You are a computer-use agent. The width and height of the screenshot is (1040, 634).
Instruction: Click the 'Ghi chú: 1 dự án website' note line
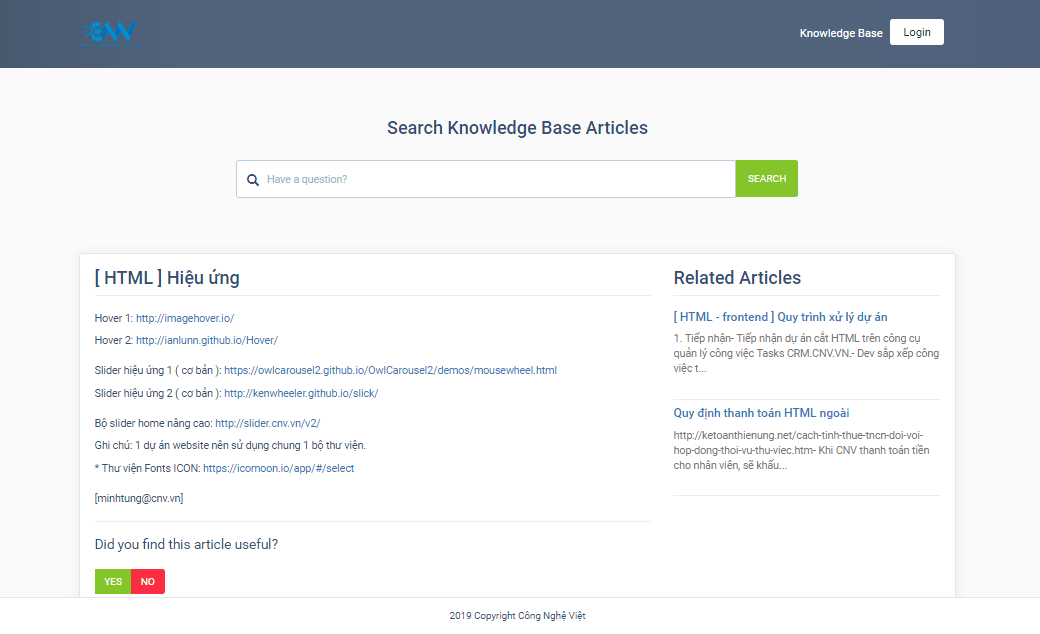pyautogui.click(x=230, y=445)
